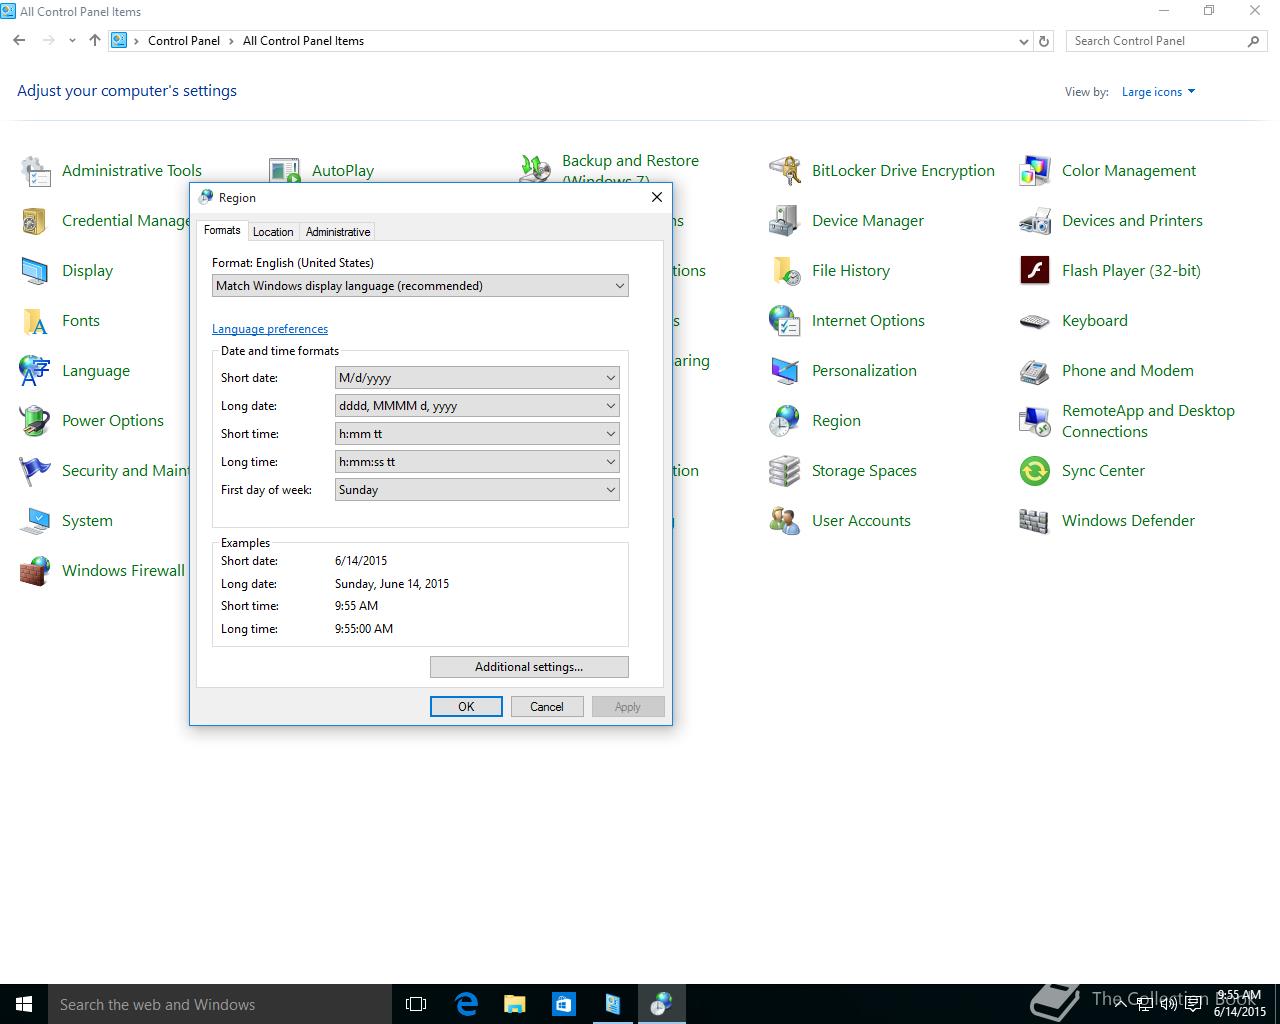Viewport: 1280px width, 1024px height.
Task: Switch to the Administrative tab
Action: (x=338, y=232)
